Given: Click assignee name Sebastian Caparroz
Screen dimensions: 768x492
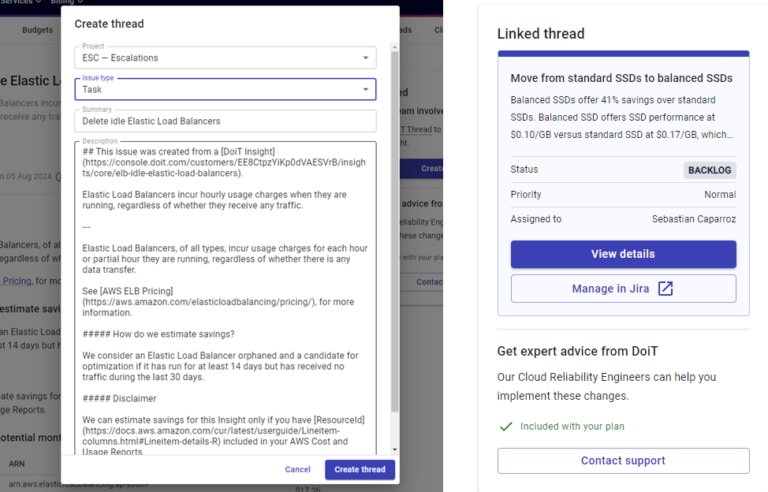Looking at the screenshot, I should [x=694, y=219].
